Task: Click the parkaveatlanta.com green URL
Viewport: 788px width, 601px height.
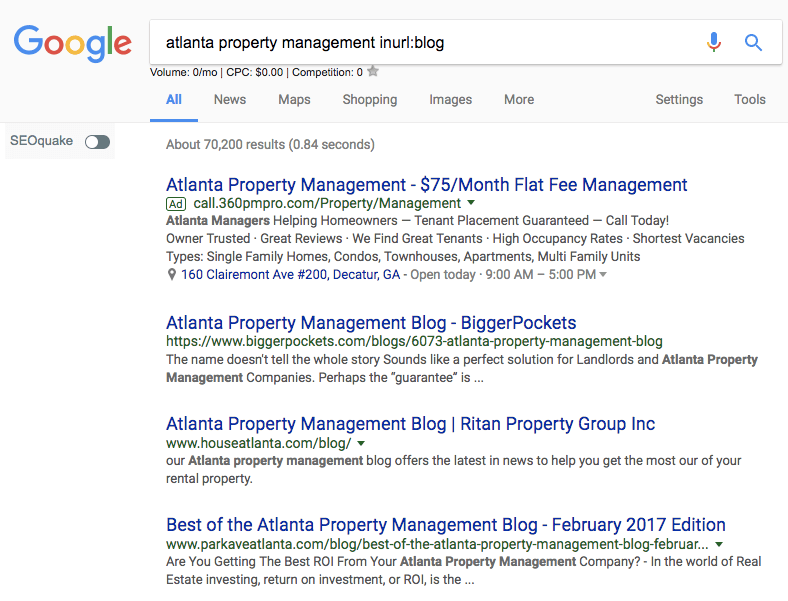Action: tap(437, 544)
